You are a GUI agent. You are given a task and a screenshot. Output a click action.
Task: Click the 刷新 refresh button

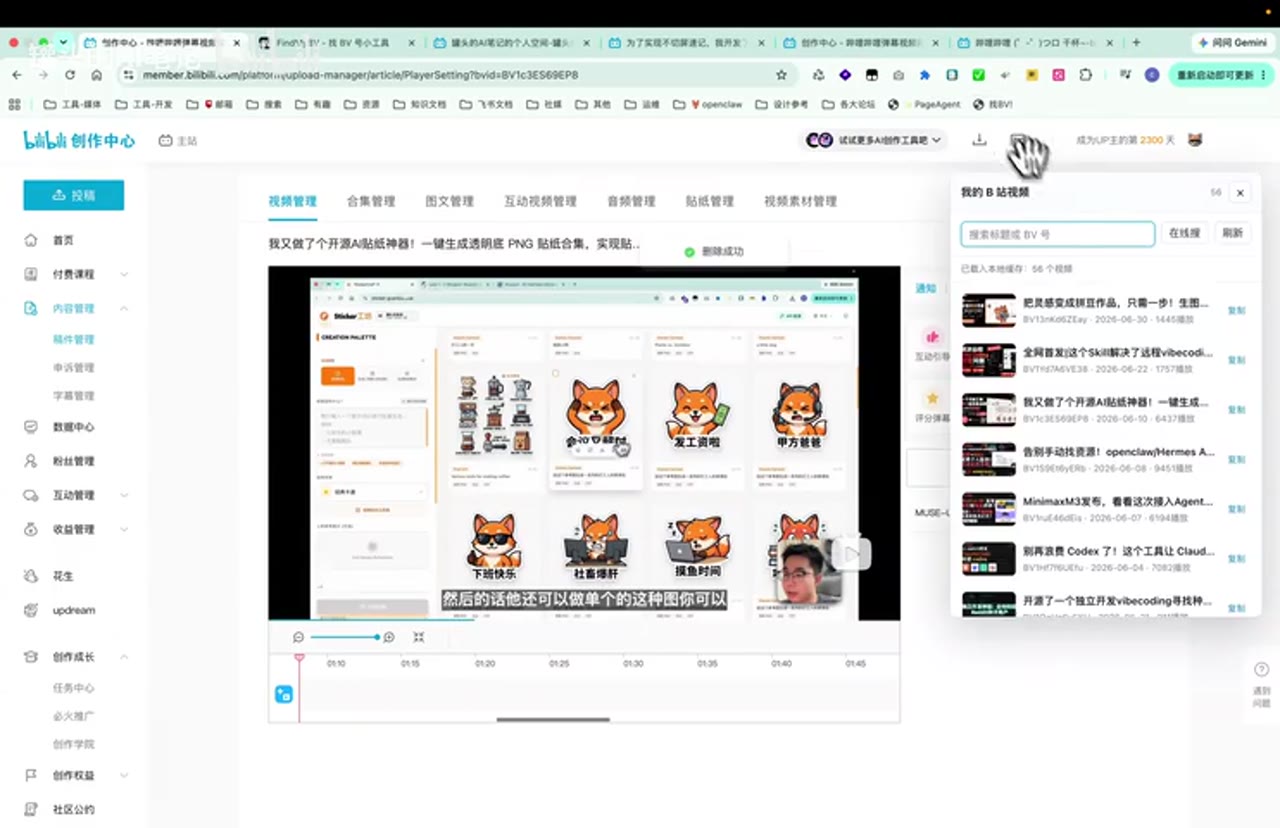(x=1233, y=233)
